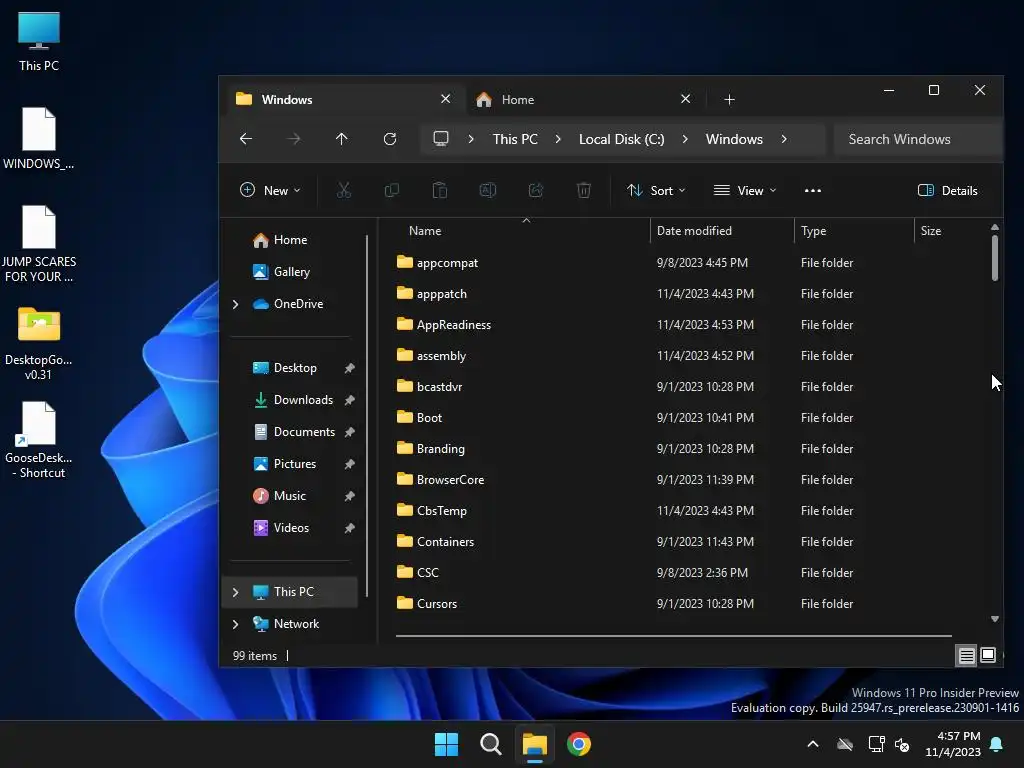Viewport: 1024px width, 768px height.
Task: Switch to large thumbnails view icon
Action: point(988,655)
